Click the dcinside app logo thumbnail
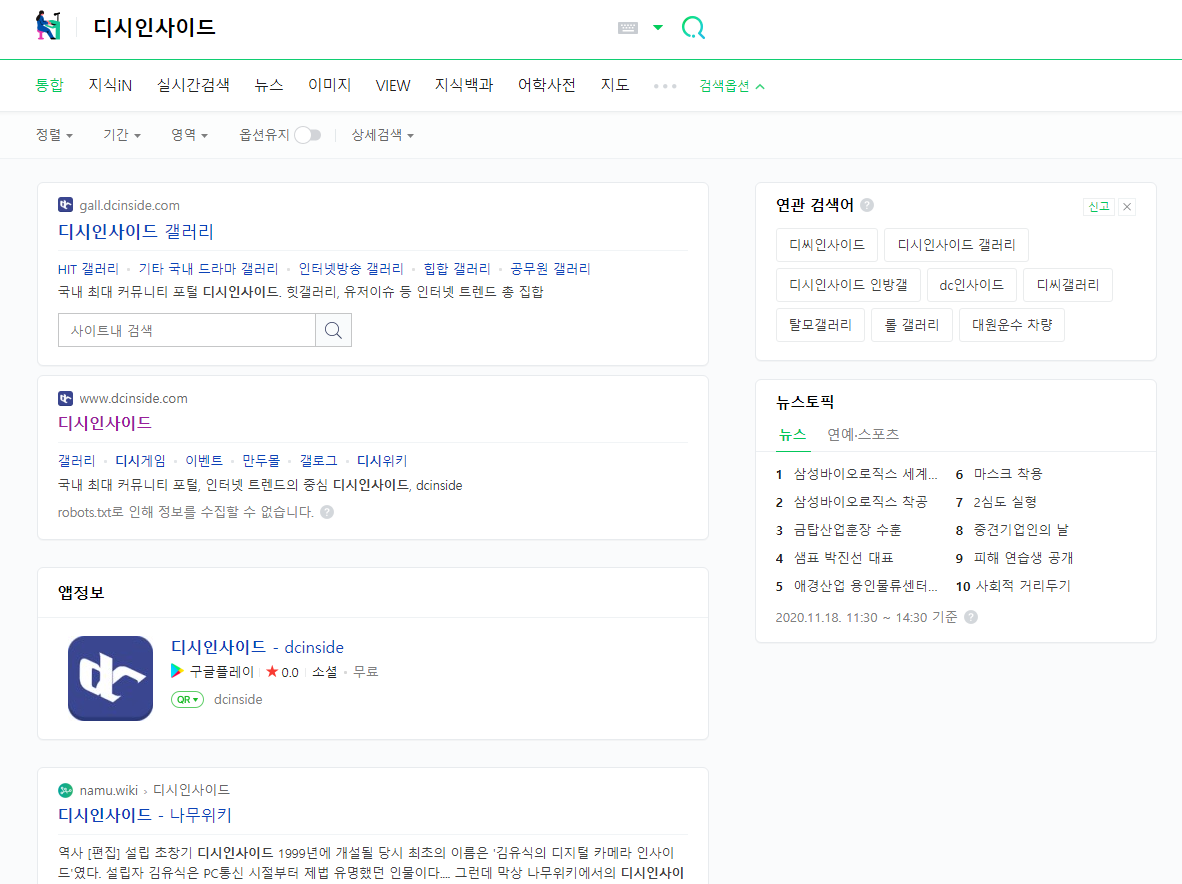The width and height of the screenshot is (1182, 884). [110, 678]
